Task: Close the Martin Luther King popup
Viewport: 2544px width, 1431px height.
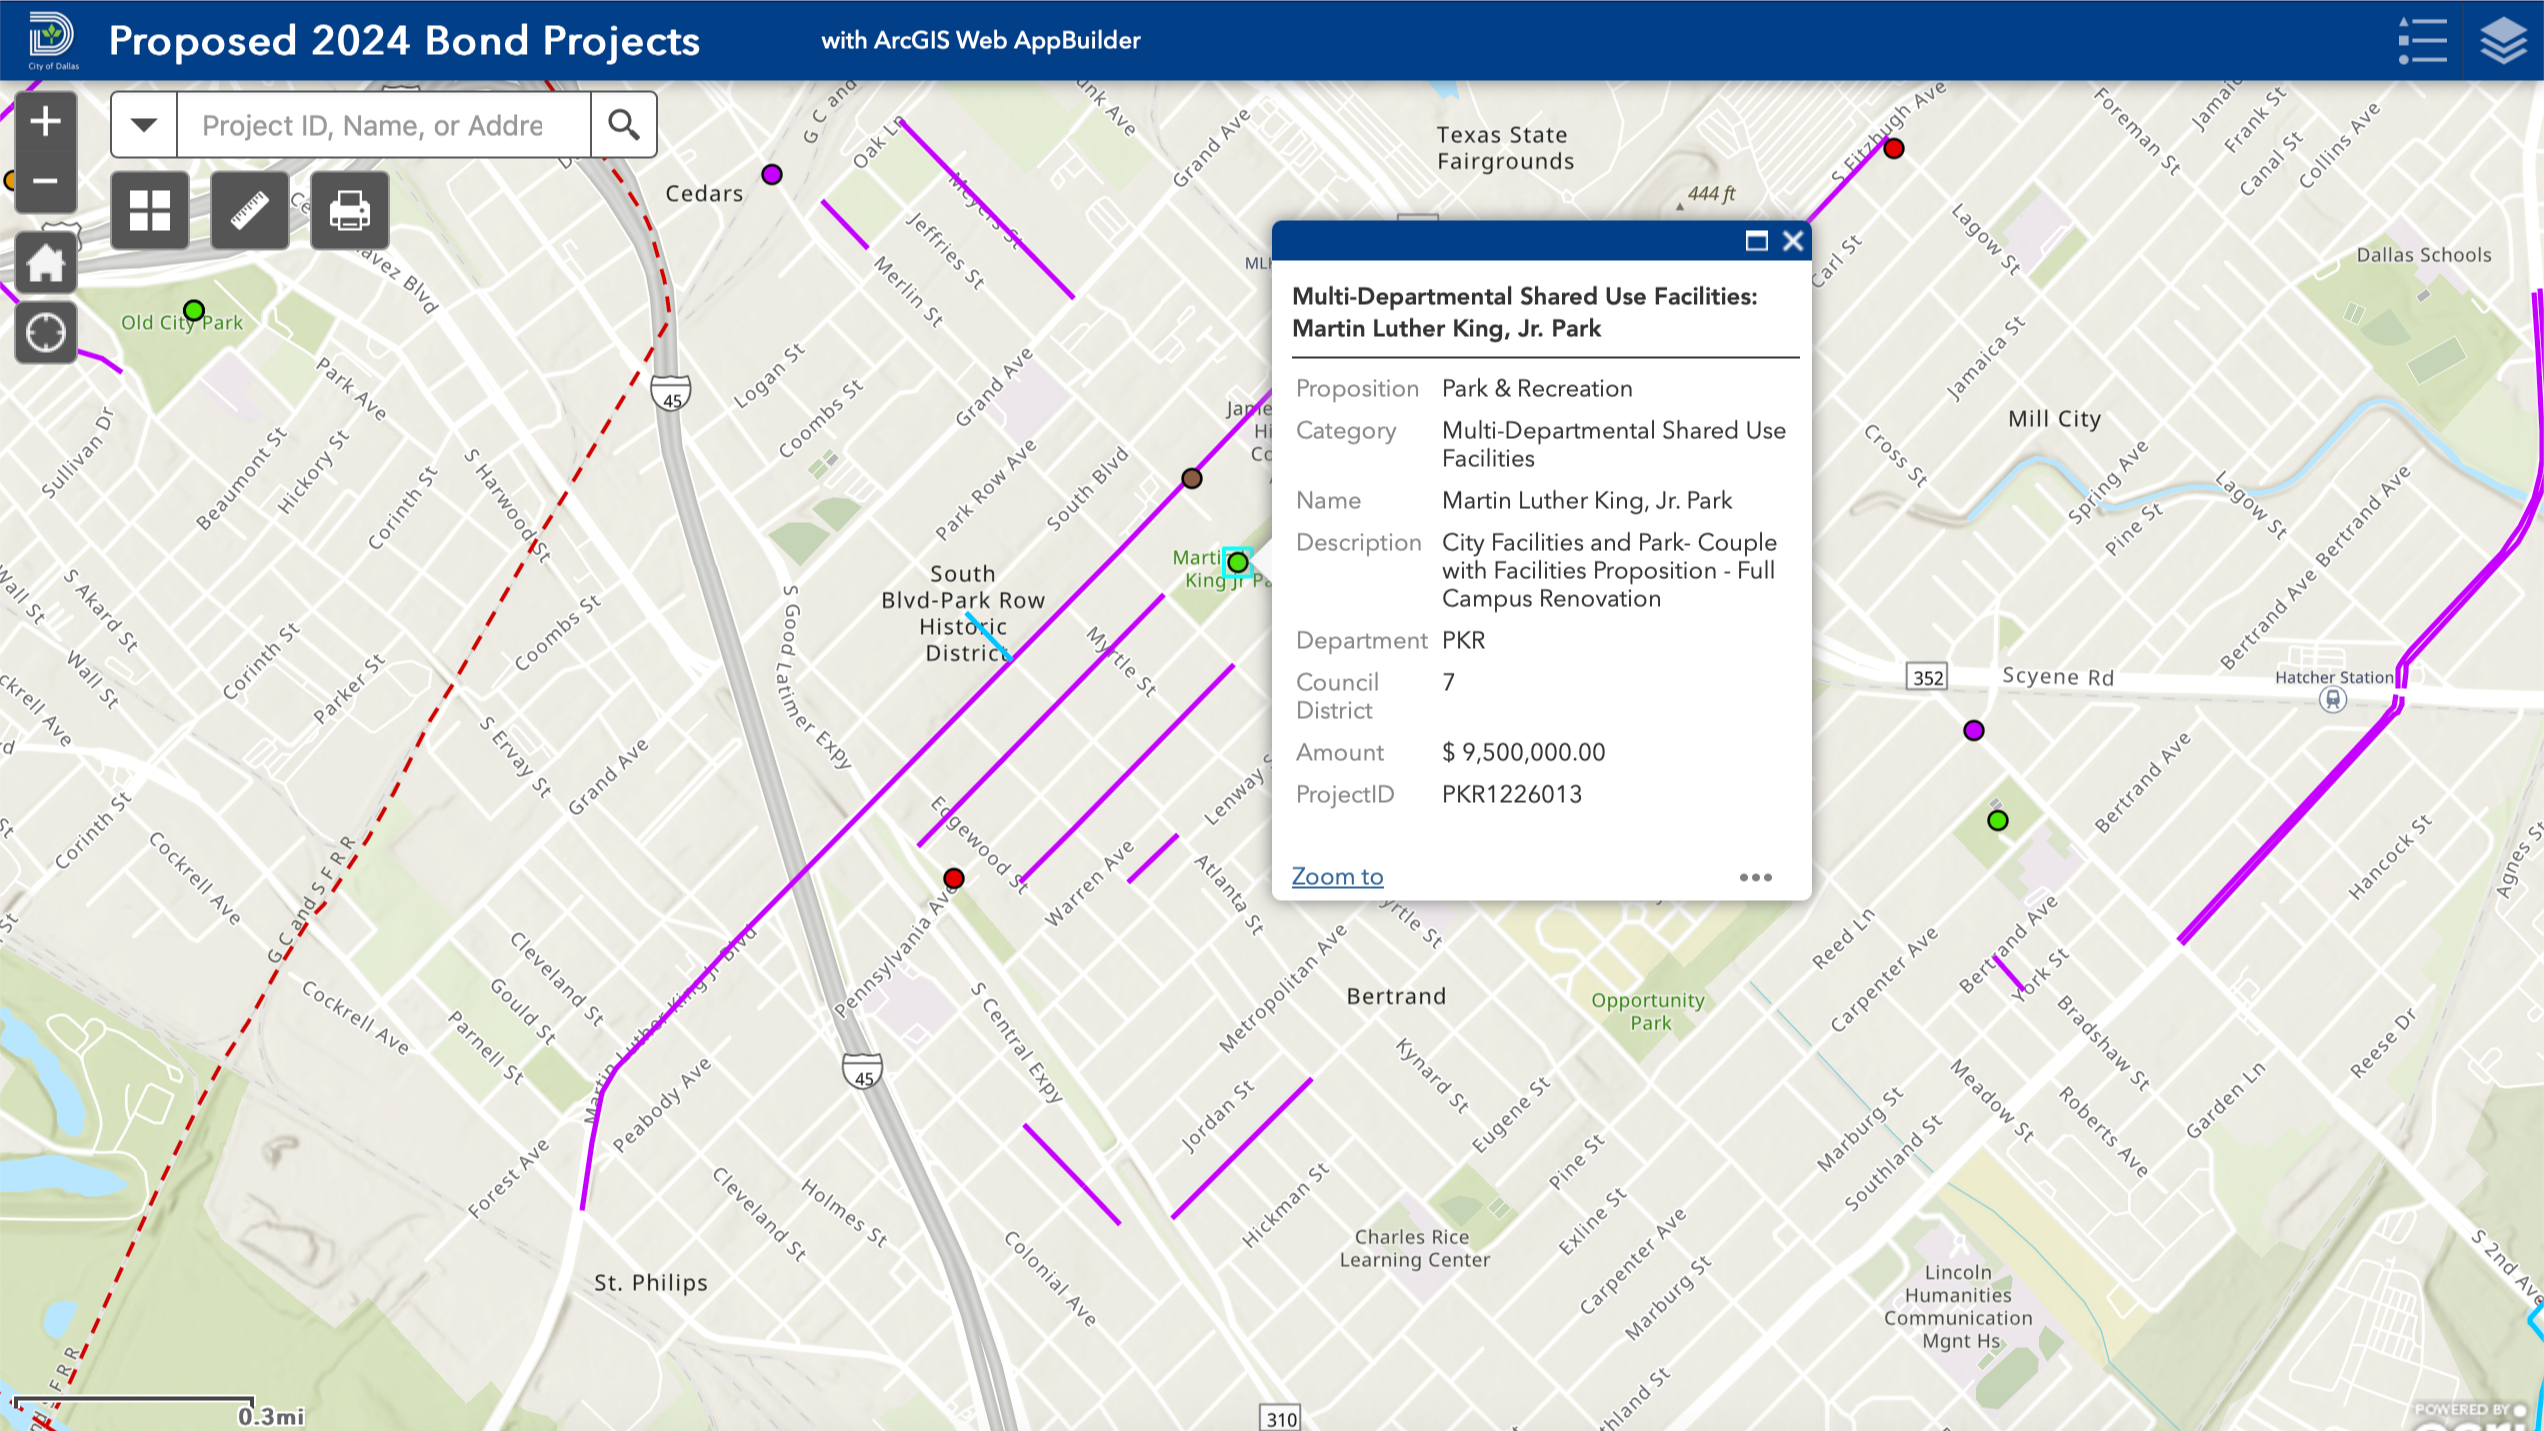Action: (1793, 241)
